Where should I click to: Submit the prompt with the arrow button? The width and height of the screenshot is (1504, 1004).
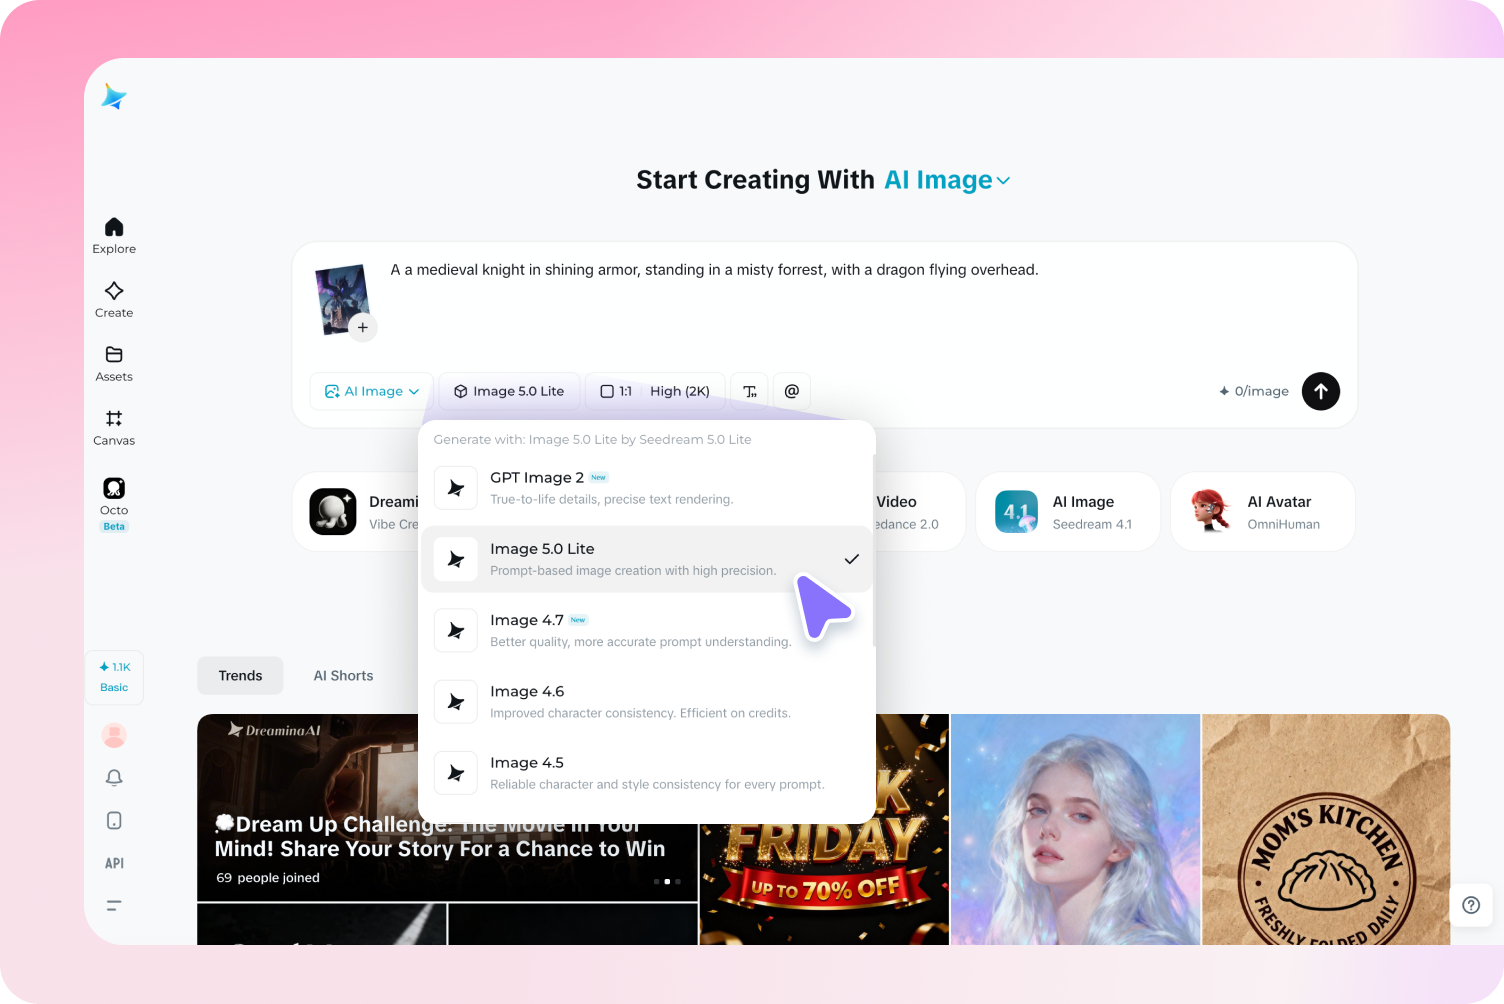(1321, 391)
